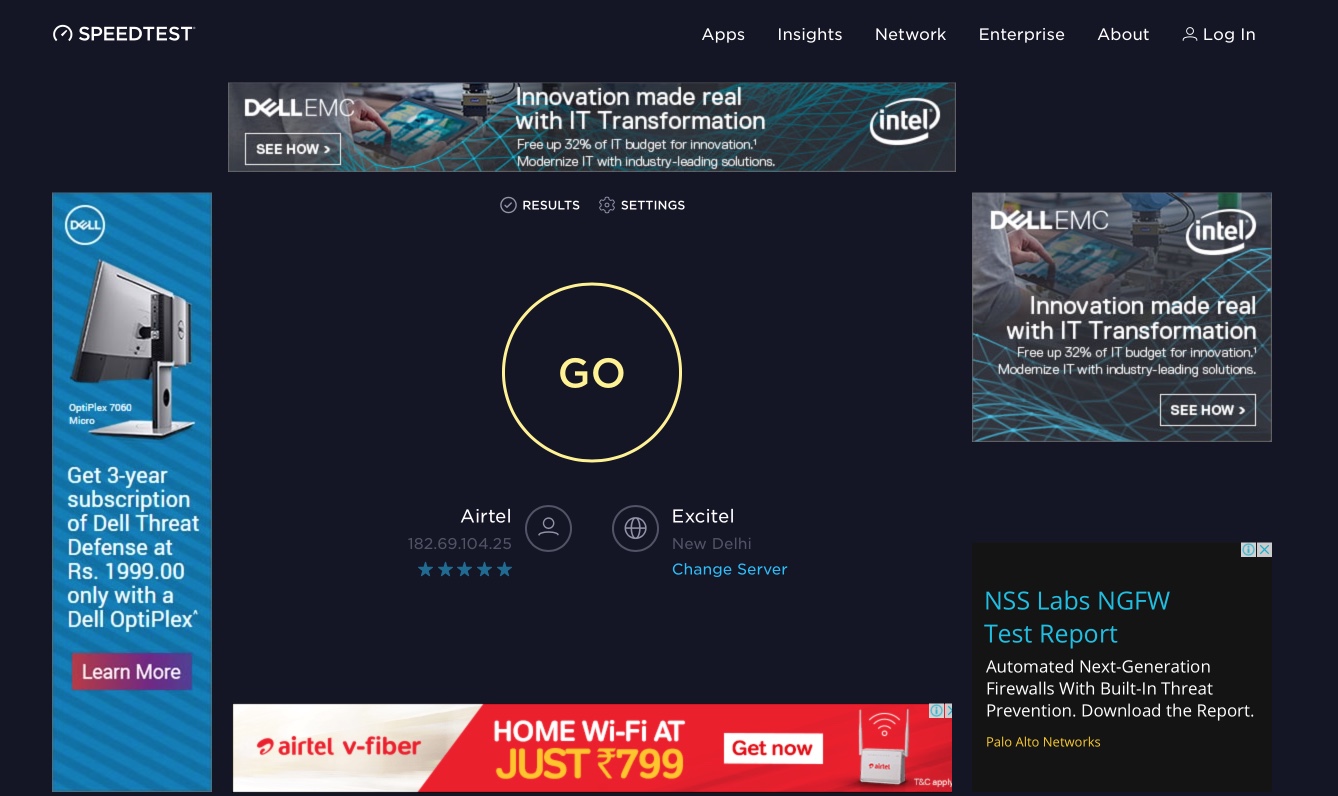
Task: Click the OptiPlex 7060 monitor image
Action: pyautogui.click(x=131, y=347)
